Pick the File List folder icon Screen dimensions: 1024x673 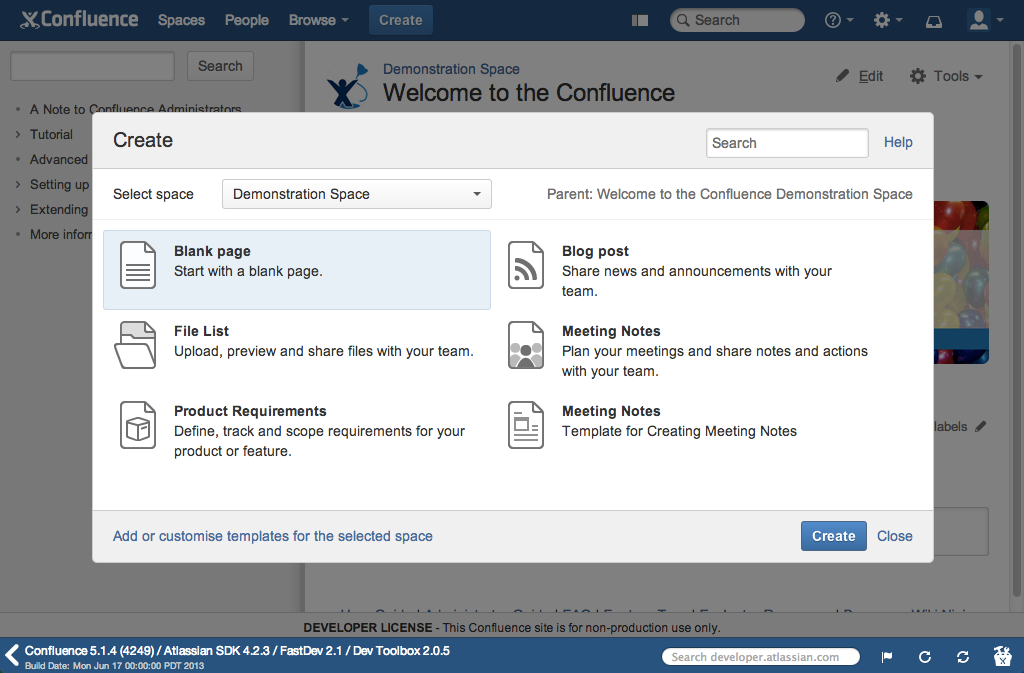coord(136,345)
